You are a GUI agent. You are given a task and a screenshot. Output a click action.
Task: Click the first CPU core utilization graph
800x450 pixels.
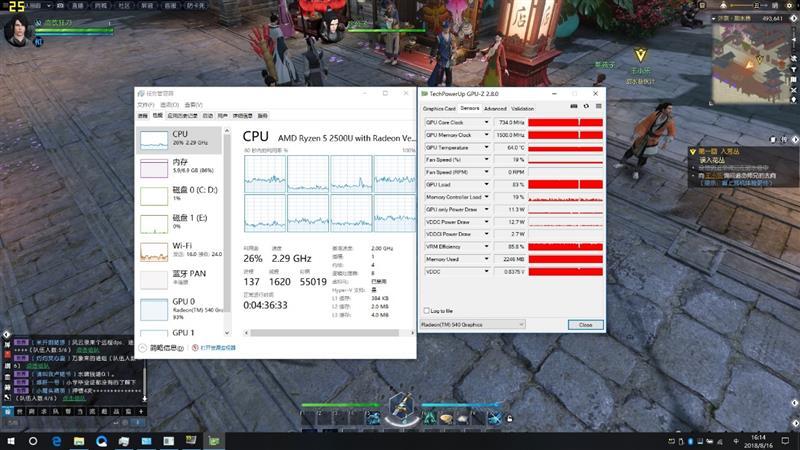[x=265, y=174]
